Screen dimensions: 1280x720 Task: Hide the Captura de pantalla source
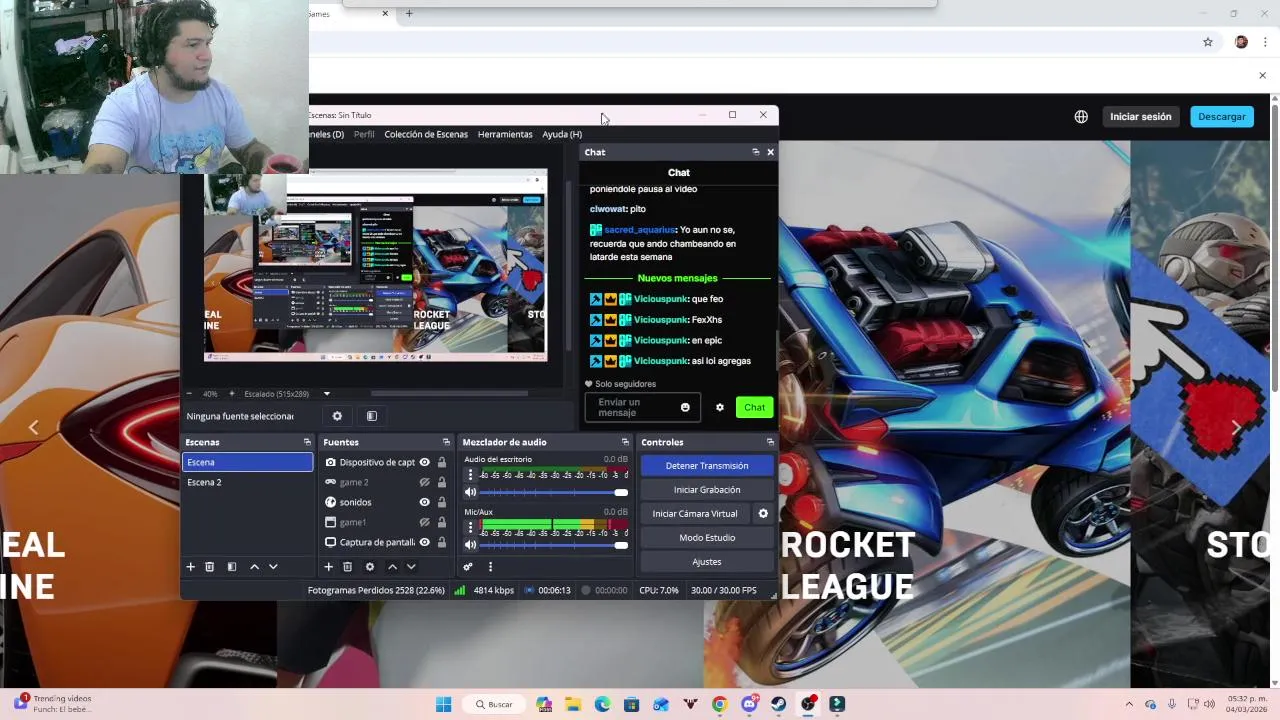(x=424, y=542)
